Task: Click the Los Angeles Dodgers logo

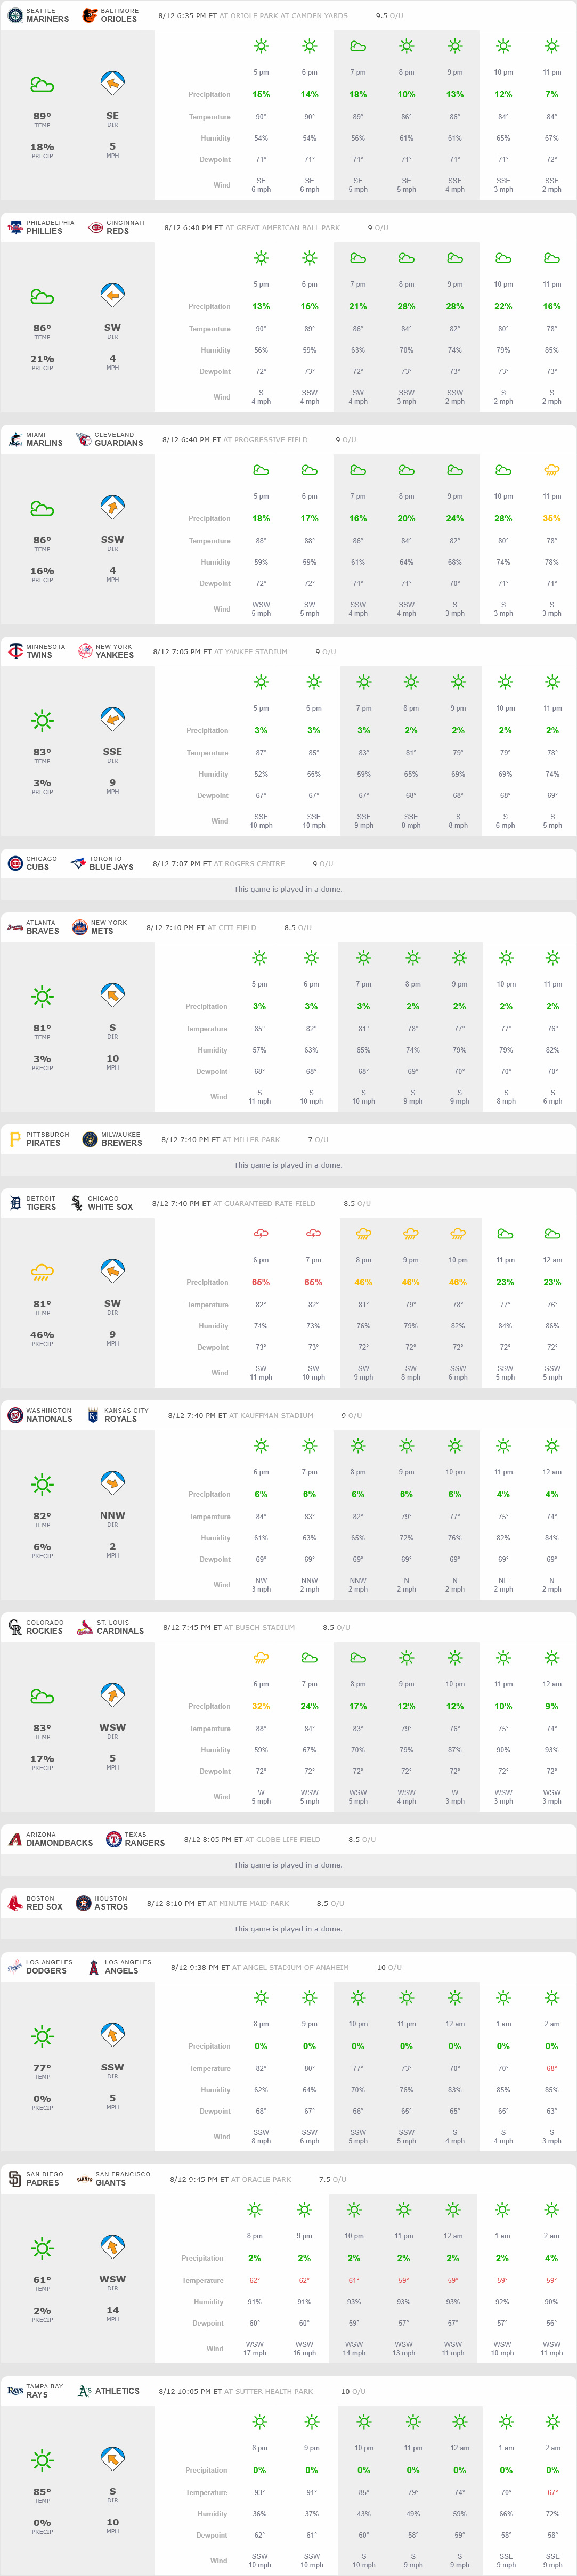Action: click(x=15, y=1967)
